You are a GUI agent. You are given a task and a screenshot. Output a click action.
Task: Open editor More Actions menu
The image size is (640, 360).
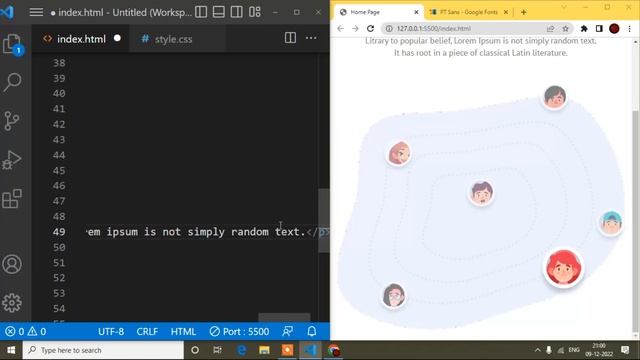(311, 38)
